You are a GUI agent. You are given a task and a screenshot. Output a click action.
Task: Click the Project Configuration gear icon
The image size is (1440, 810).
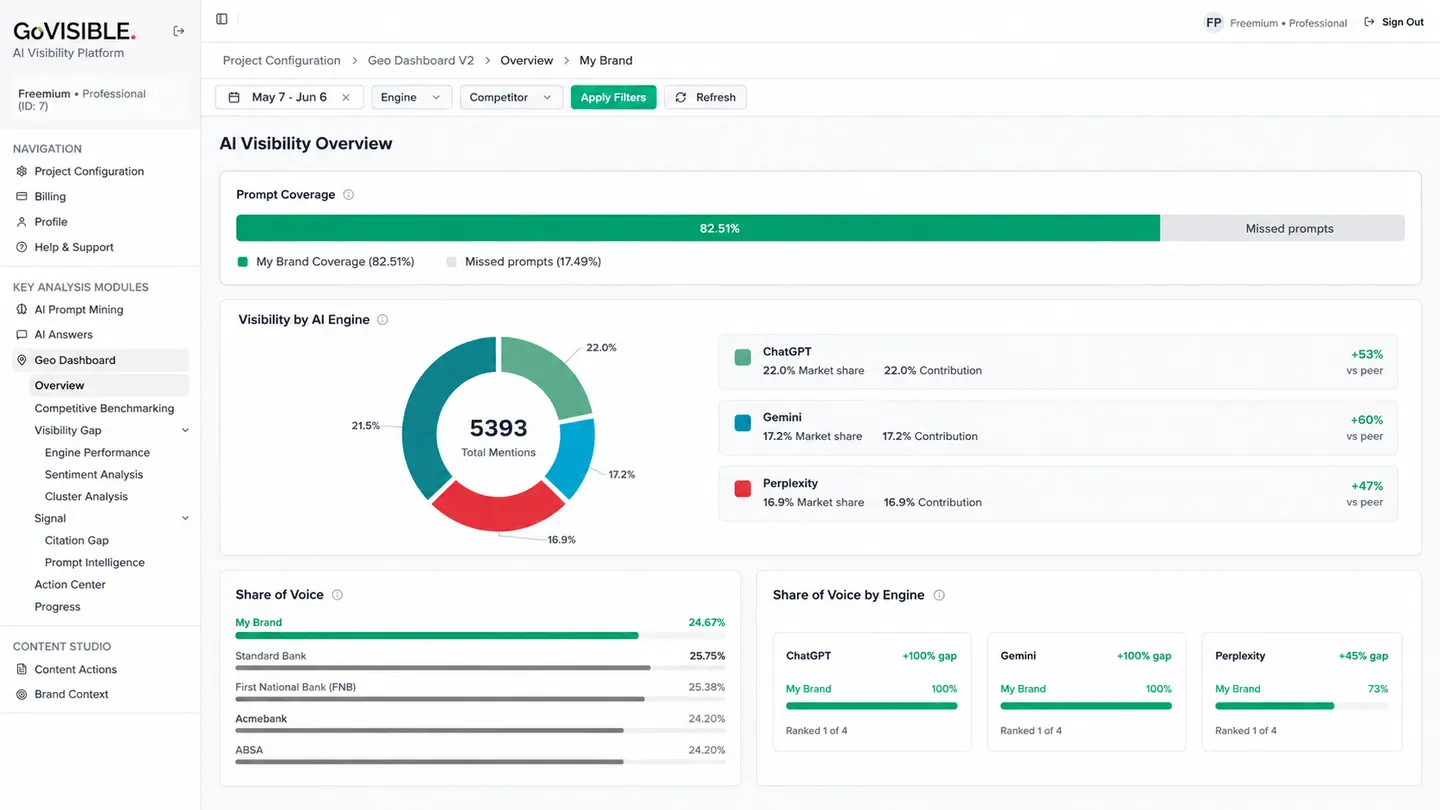pos(22,171)
